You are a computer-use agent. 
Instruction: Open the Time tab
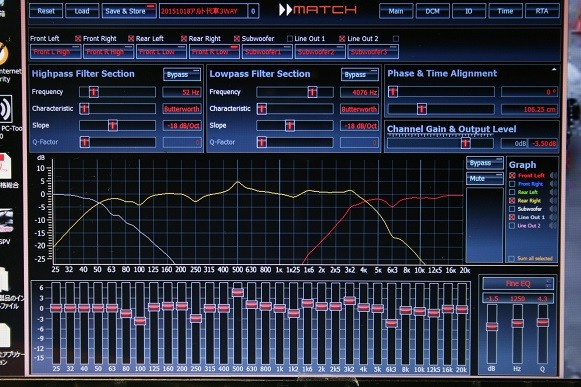coord(505,11)
